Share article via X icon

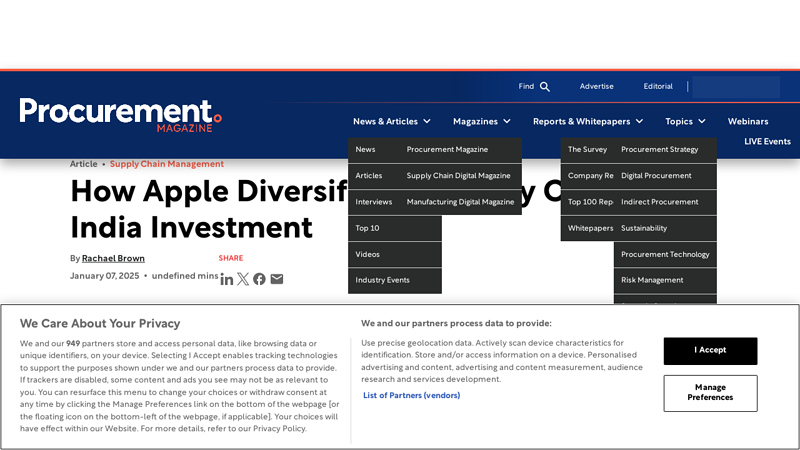click(x=243, y=279)
